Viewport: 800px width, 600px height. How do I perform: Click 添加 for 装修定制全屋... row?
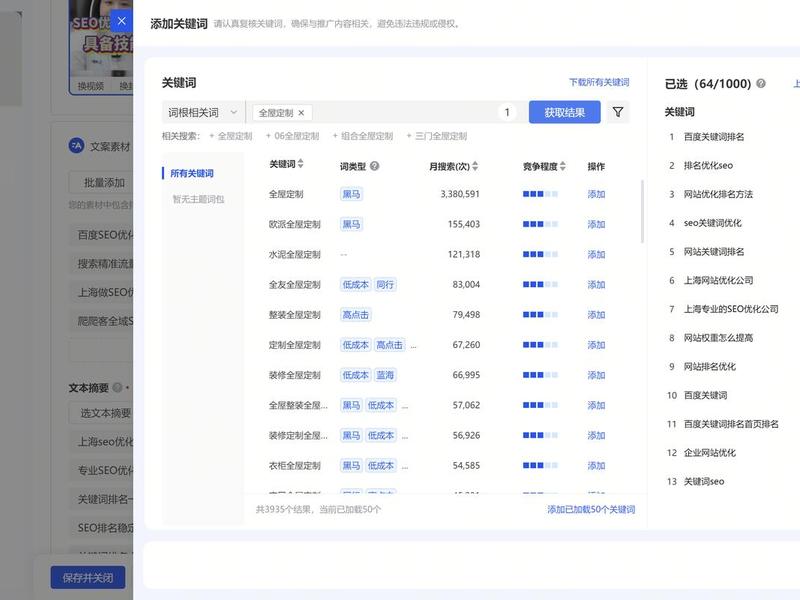point(596,435)
